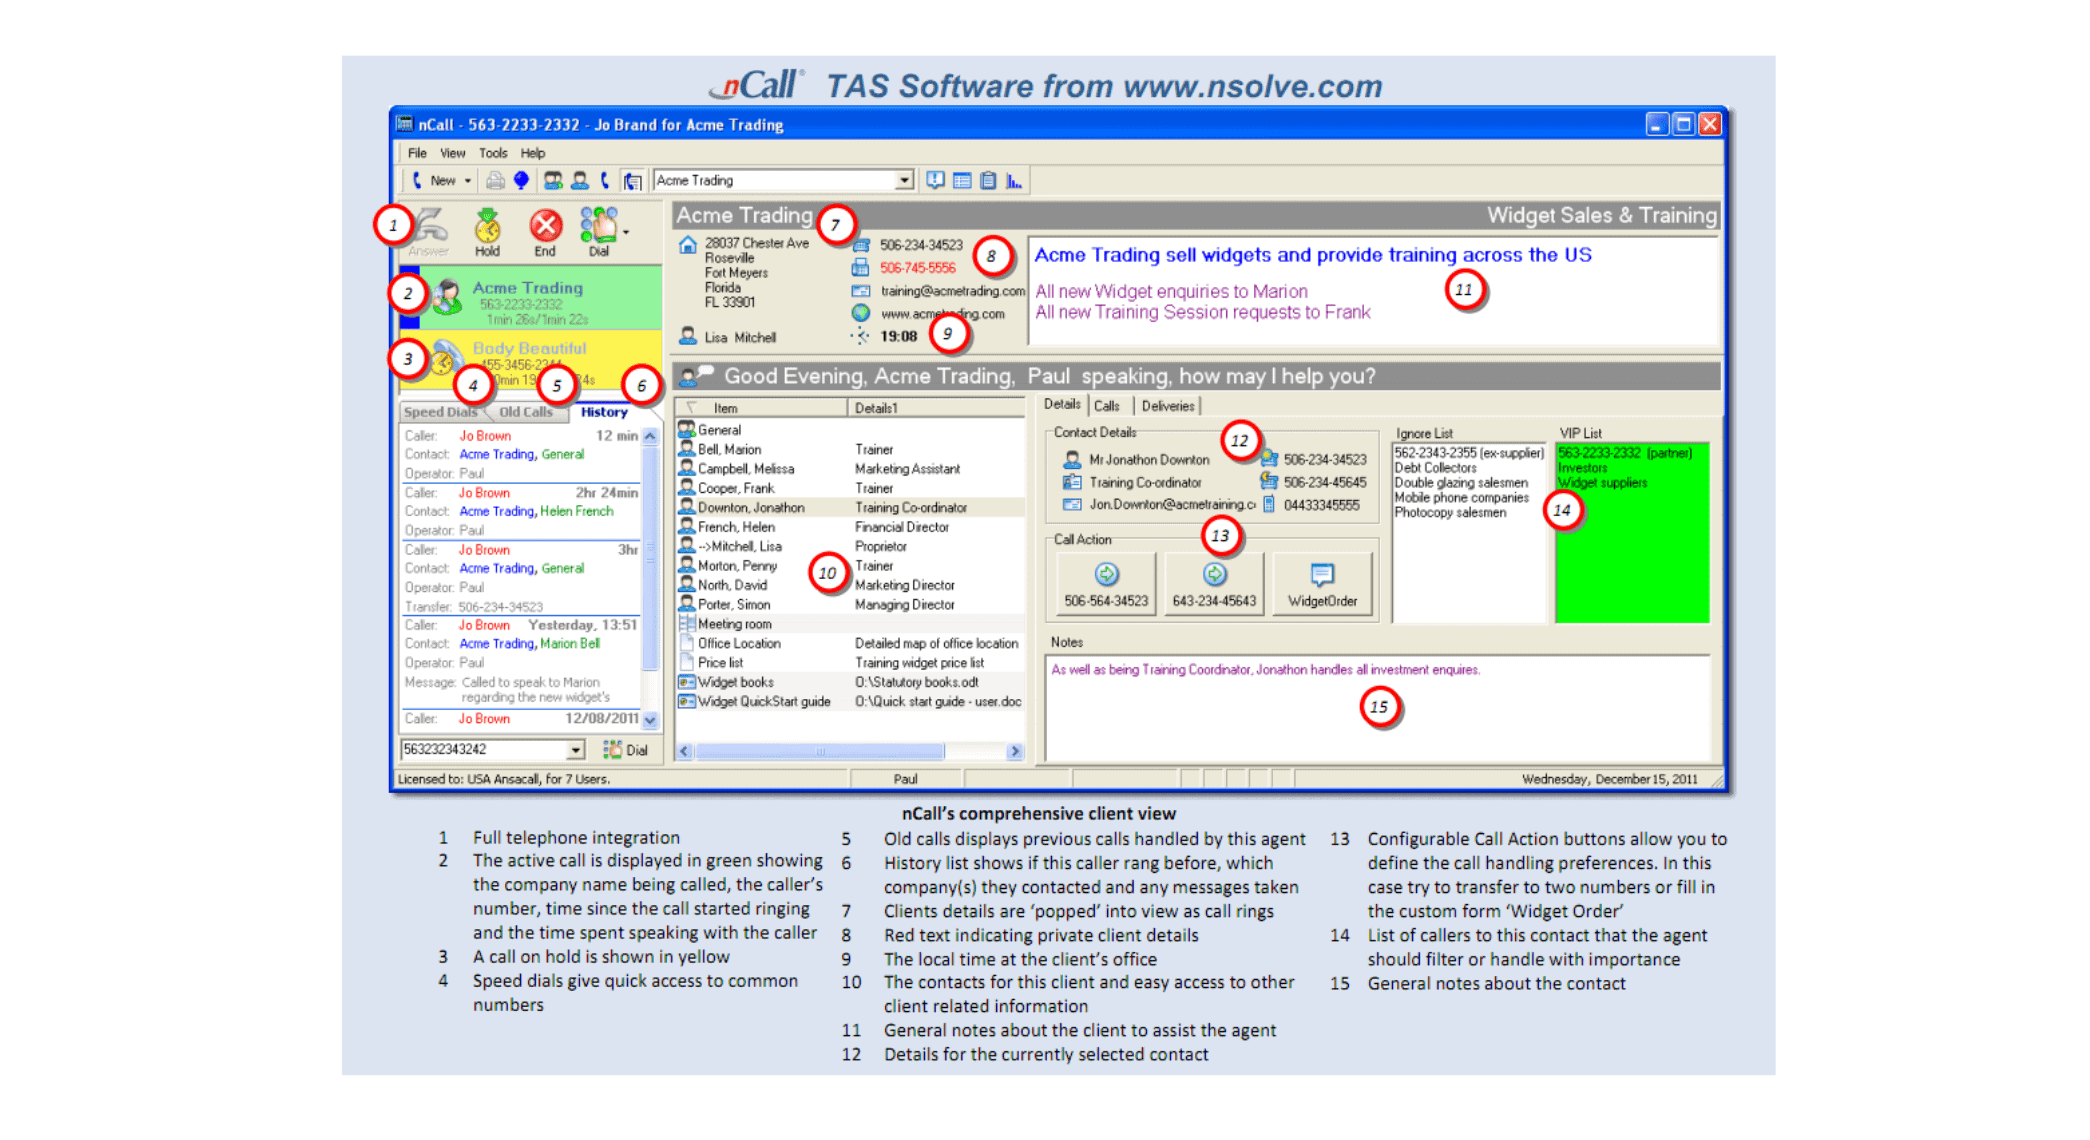
Task: Expand the New dropdown arrow in toolbar
Action: 467,181
